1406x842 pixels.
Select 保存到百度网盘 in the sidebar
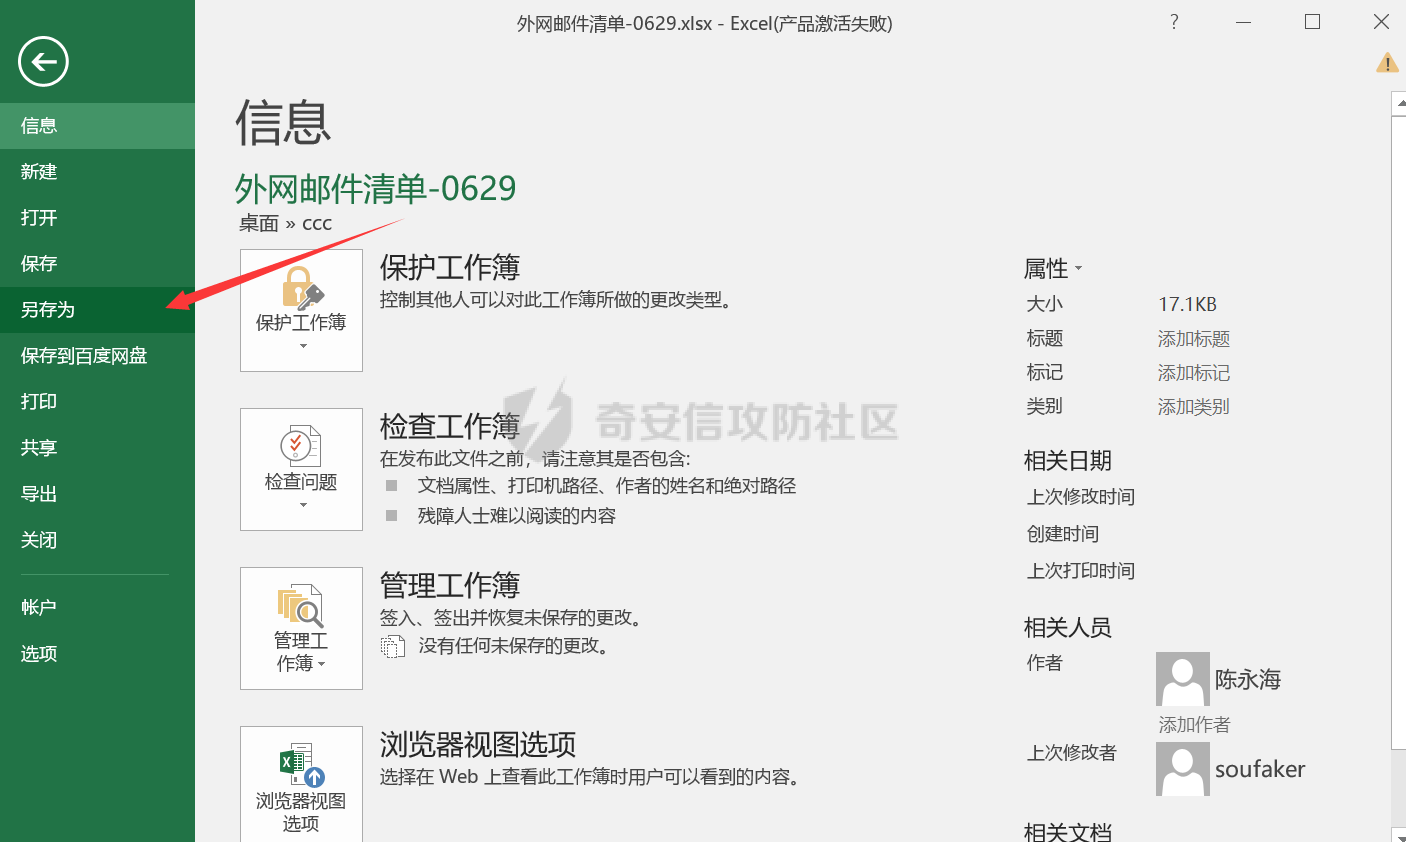coord(97,356)
